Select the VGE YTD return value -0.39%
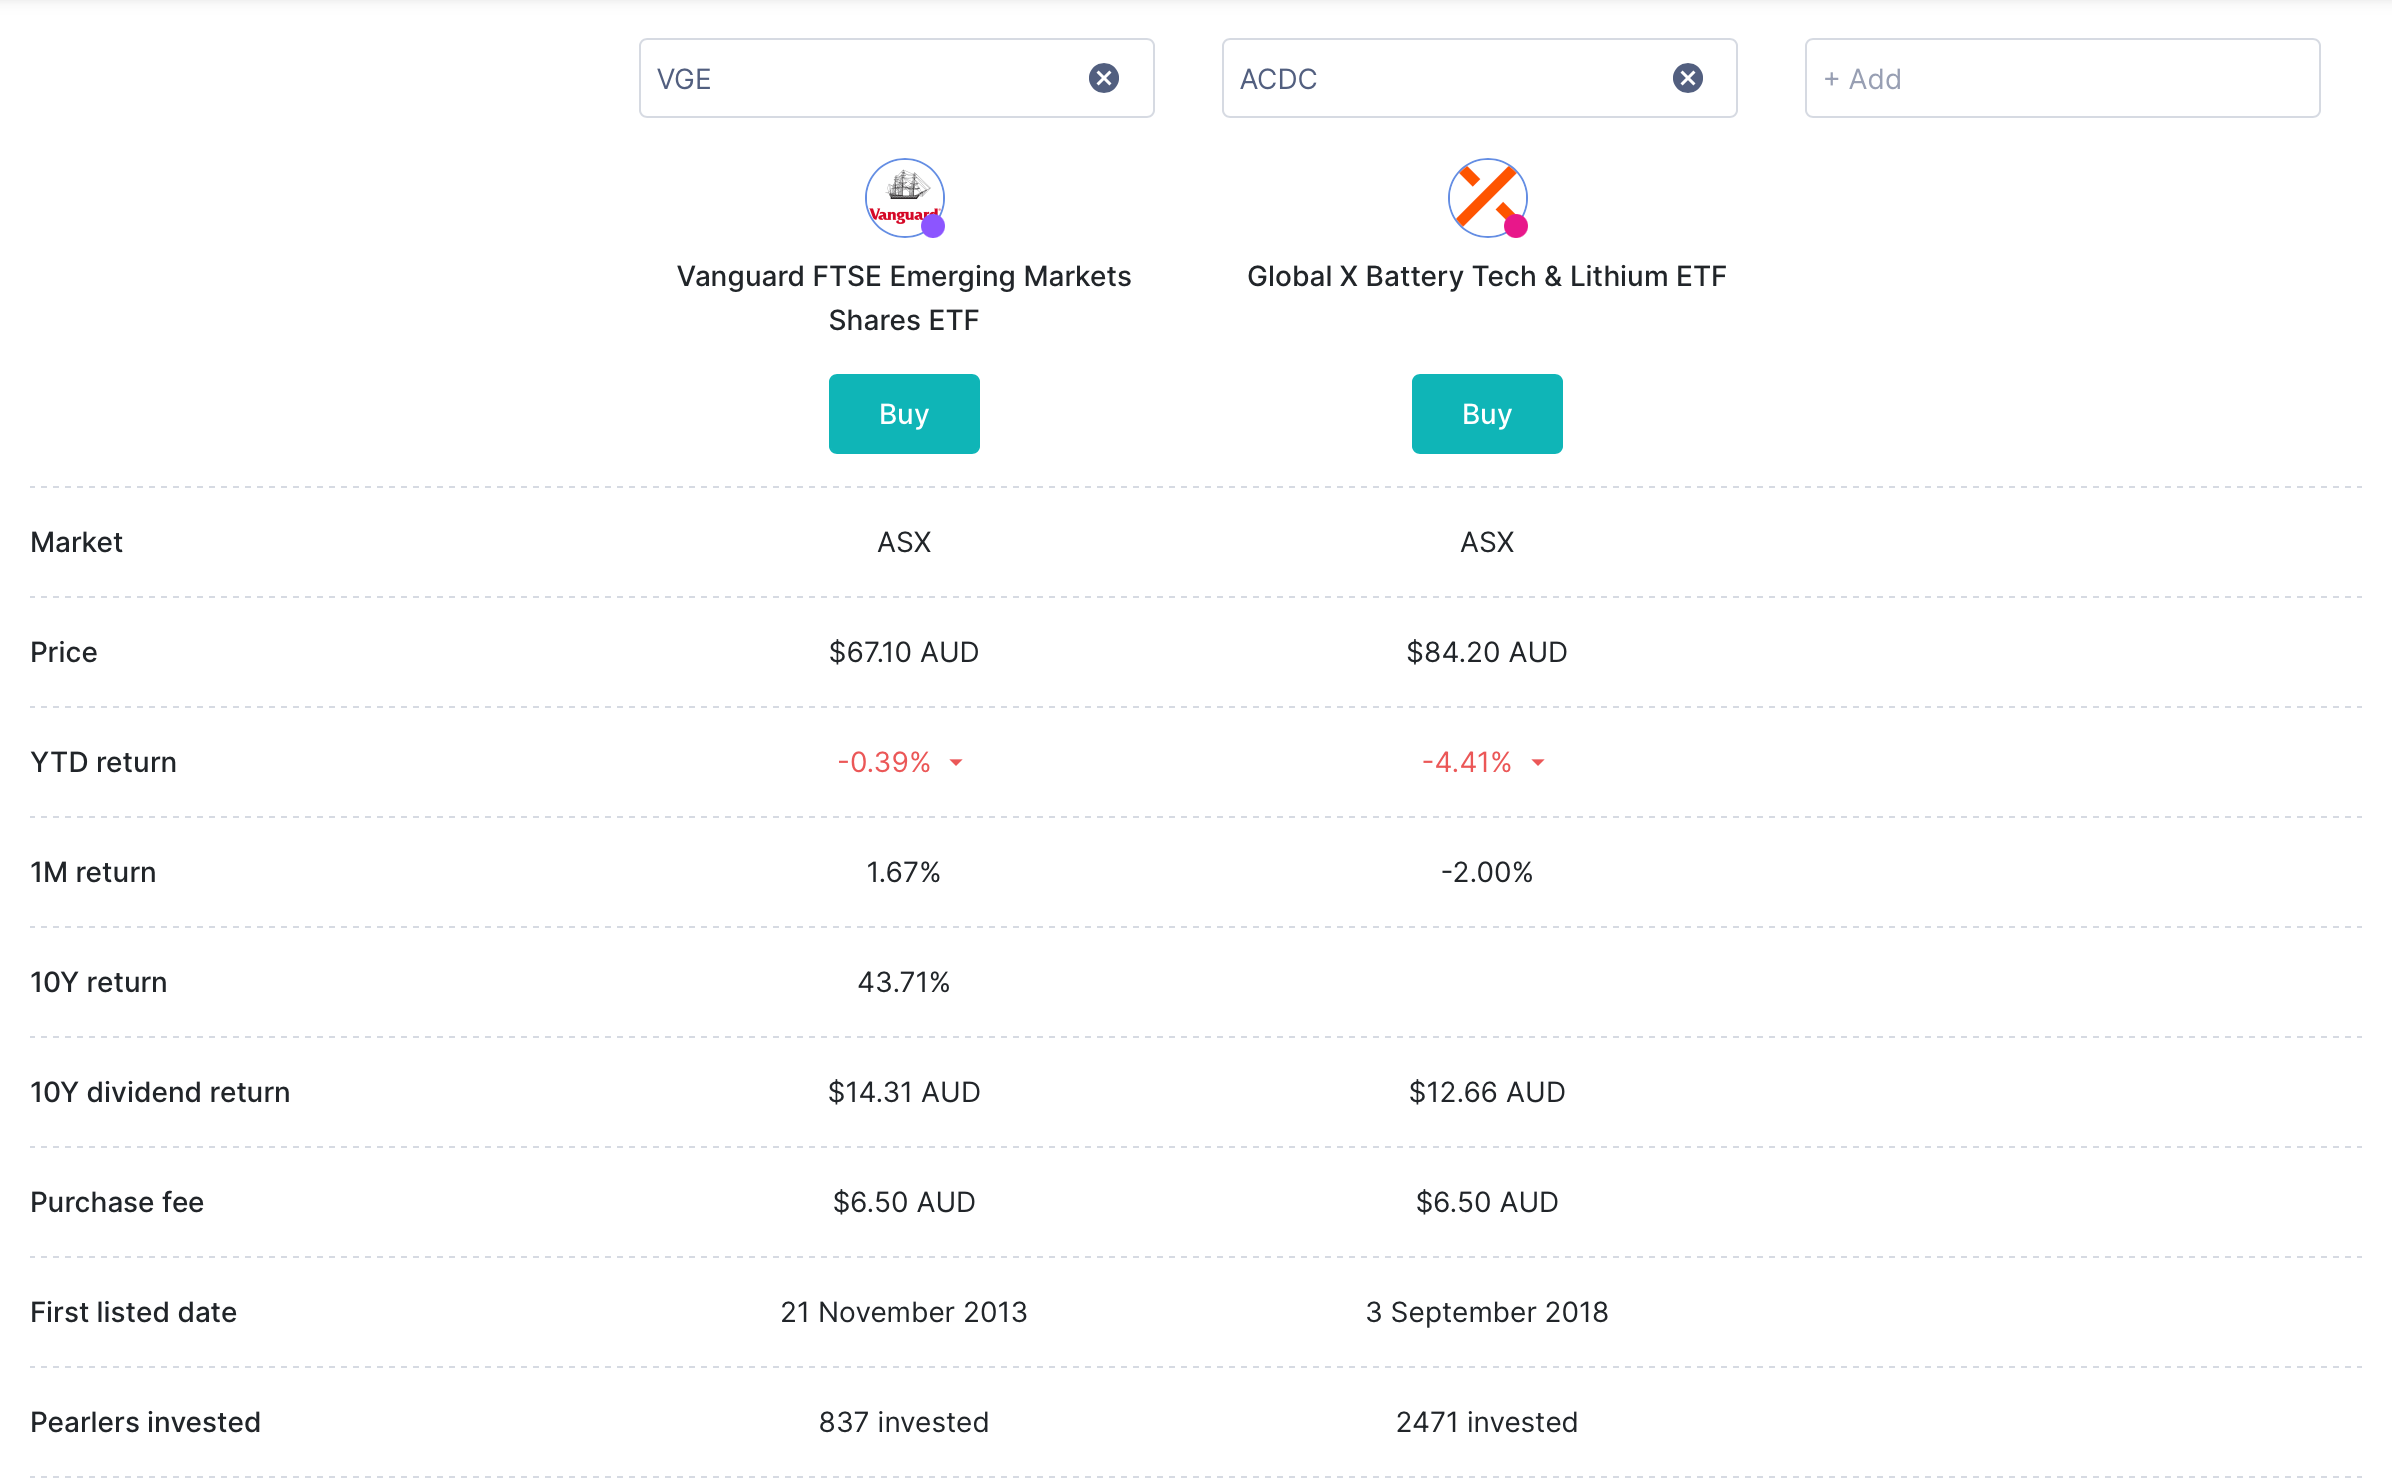 click(884, 762)
